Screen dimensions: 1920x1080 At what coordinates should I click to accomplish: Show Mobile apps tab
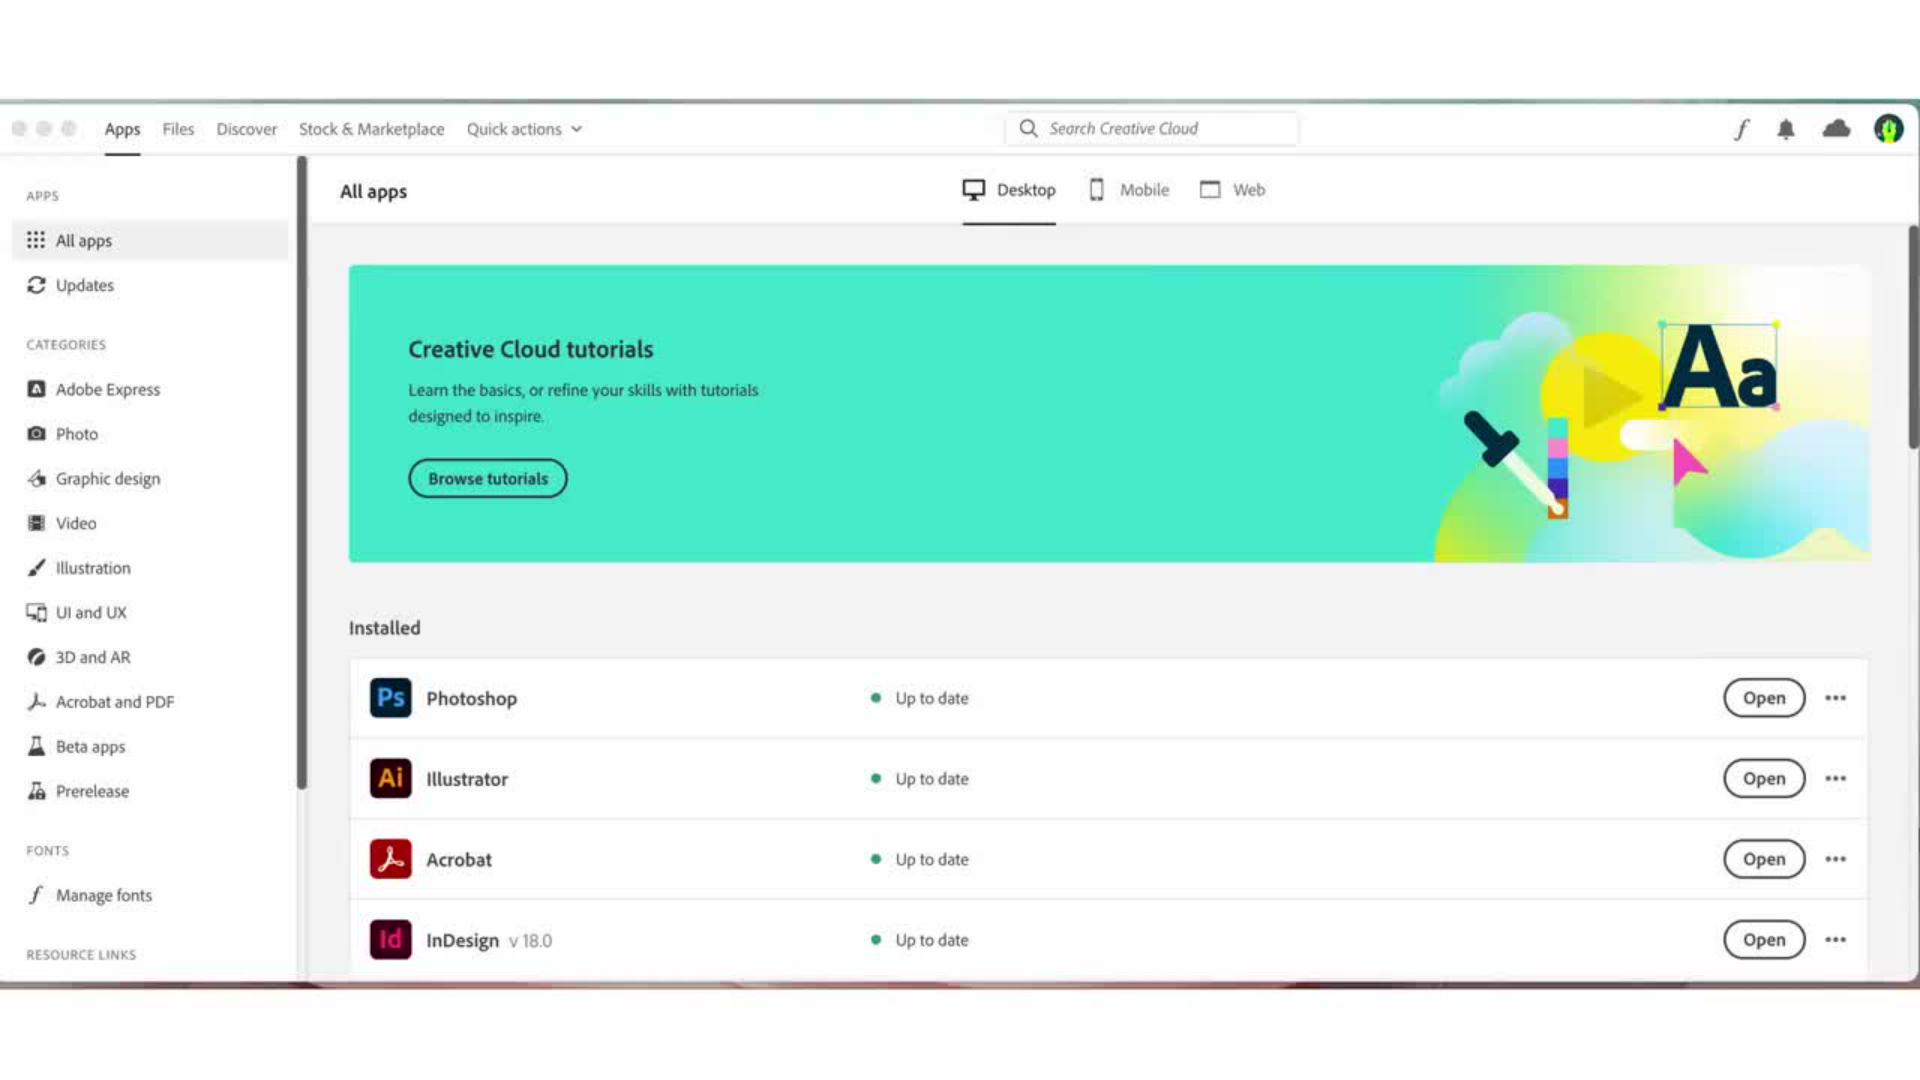coord(1129,190)
